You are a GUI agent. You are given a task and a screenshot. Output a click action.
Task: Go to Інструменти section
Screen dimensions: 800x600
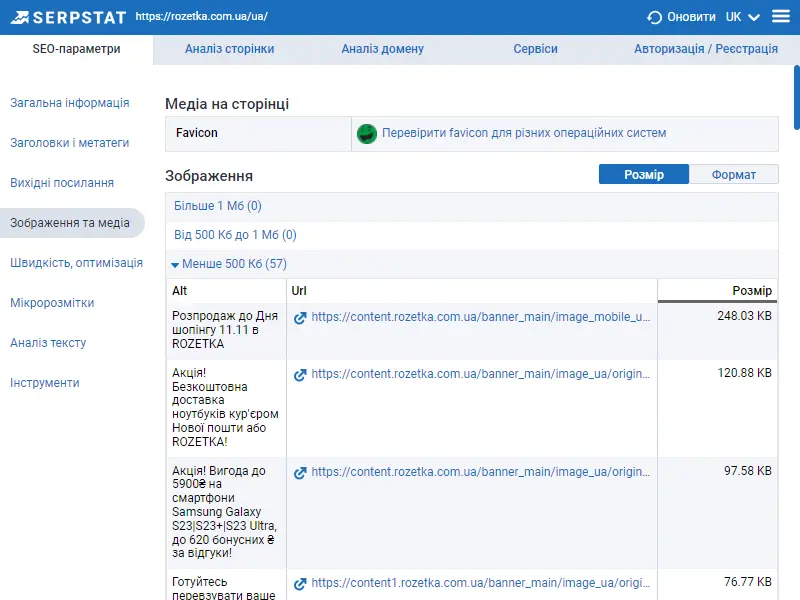pos(45,383)
